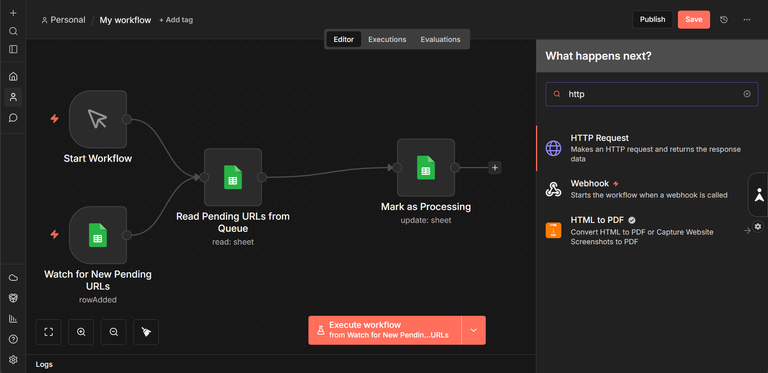768x373 pixels.
Task: Click the Save button
Action: click(x=694, y=20)
